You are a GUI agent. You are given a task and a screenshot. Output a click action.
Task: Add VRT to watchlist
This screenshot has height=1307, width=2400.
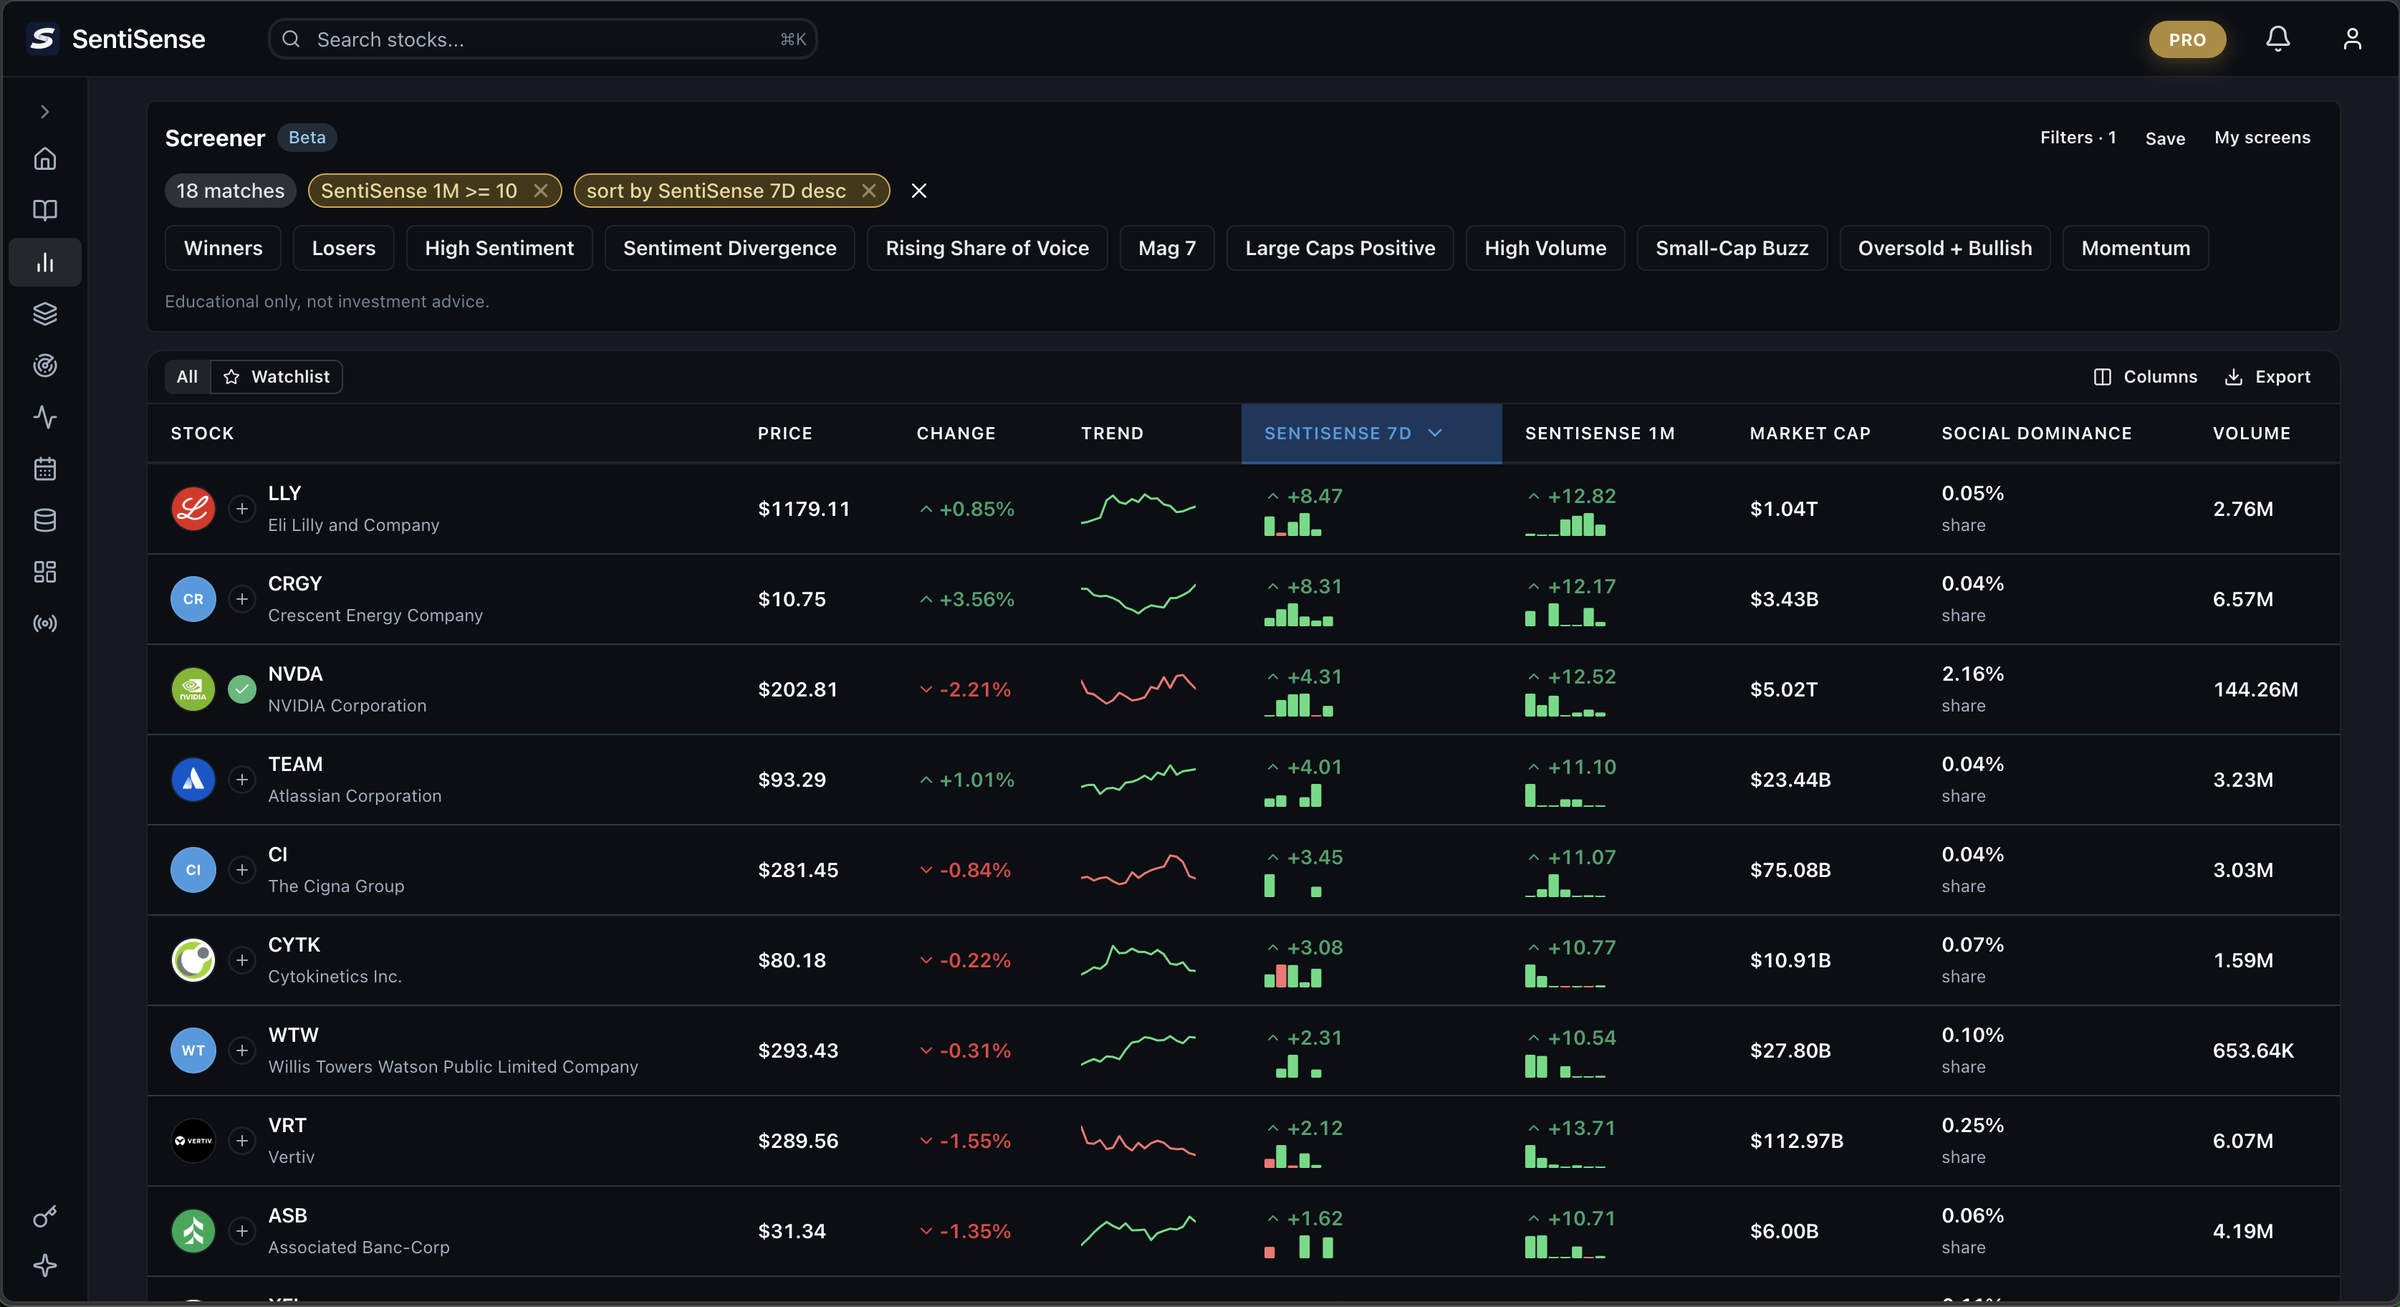(242, 1141)
